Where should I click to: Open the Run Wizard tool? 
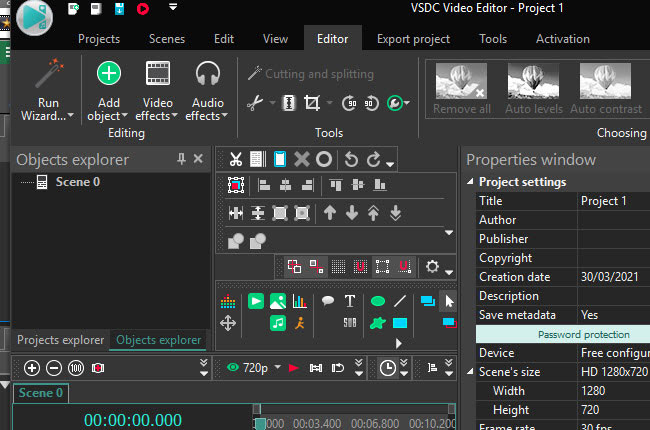coord(48,91)
